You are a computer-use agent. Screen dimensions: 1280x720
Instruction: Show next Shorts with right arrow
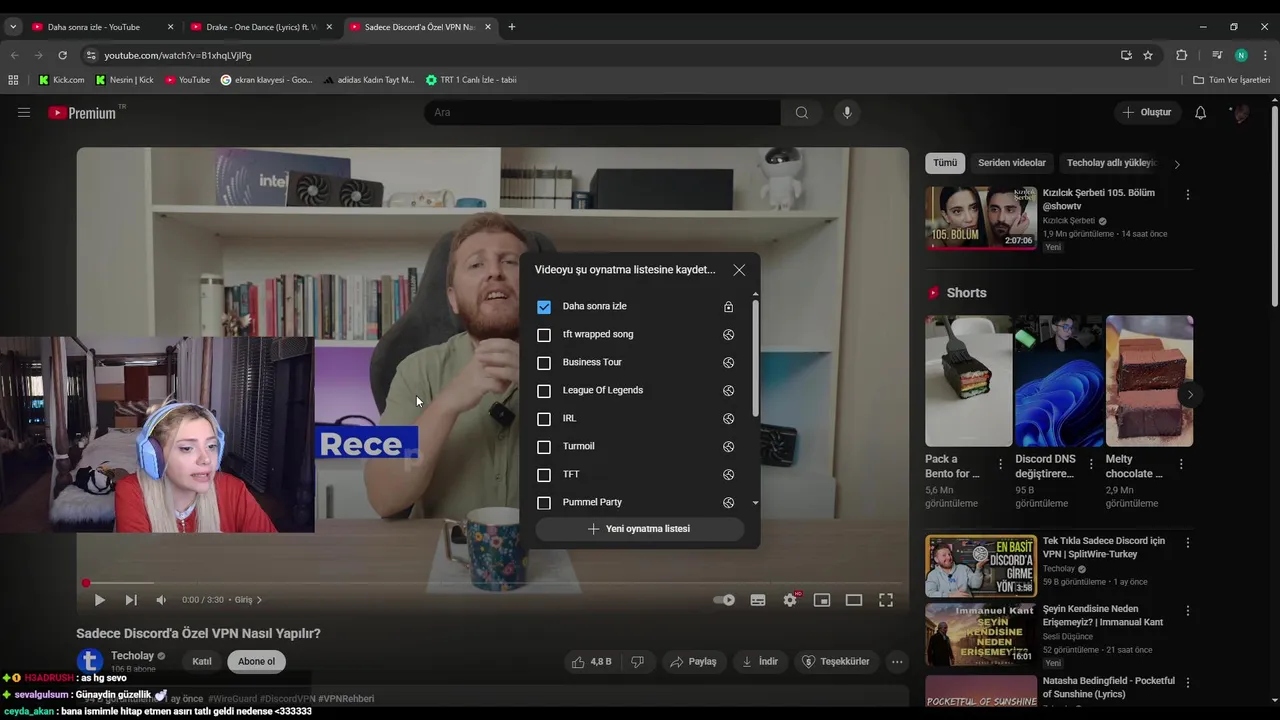click(1190, 395)
